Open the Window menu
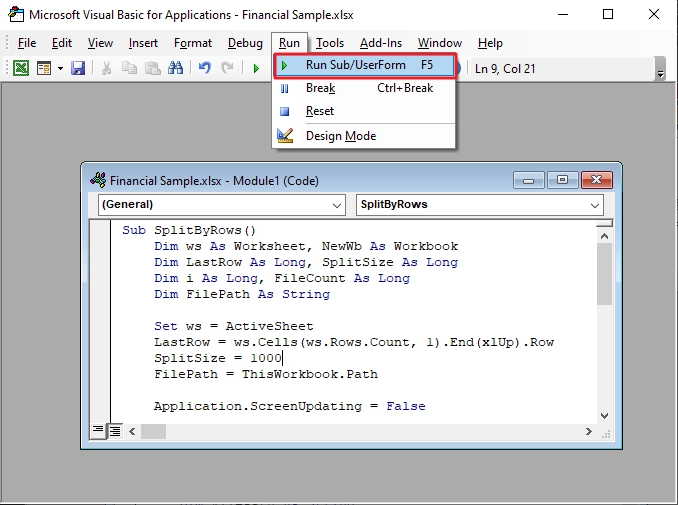678x505 pixels. [x=440, y=43]
